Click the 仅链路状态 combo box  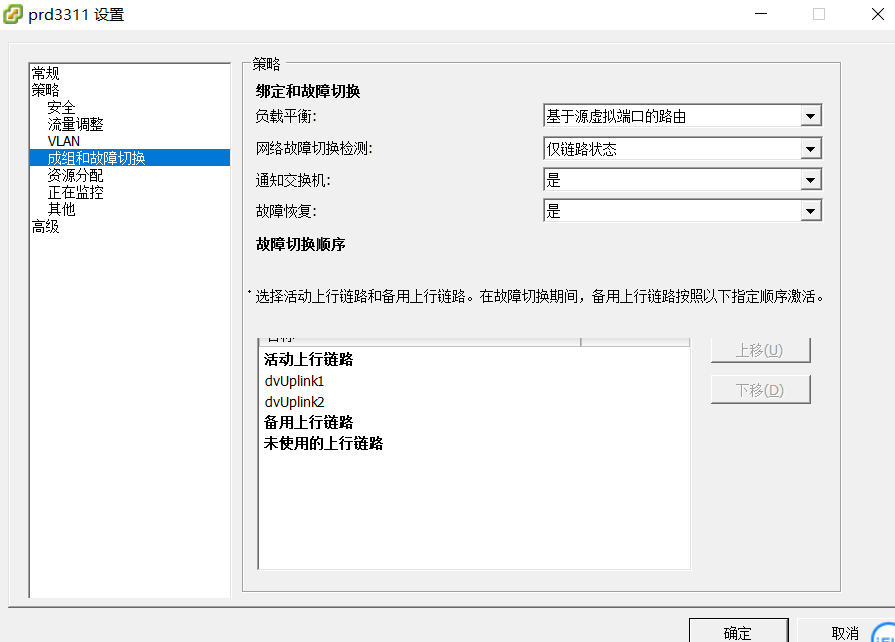682,149
